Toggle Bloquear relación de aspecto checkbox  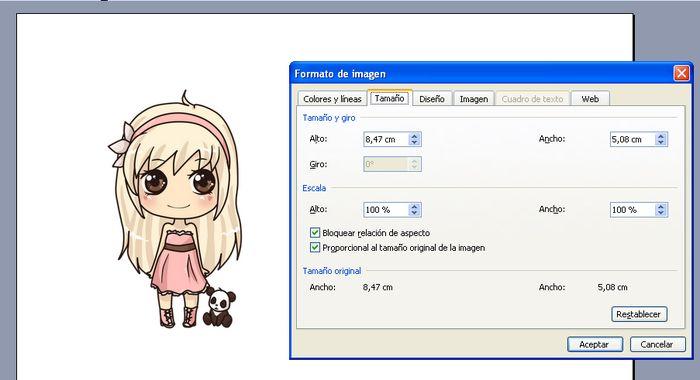315,233
